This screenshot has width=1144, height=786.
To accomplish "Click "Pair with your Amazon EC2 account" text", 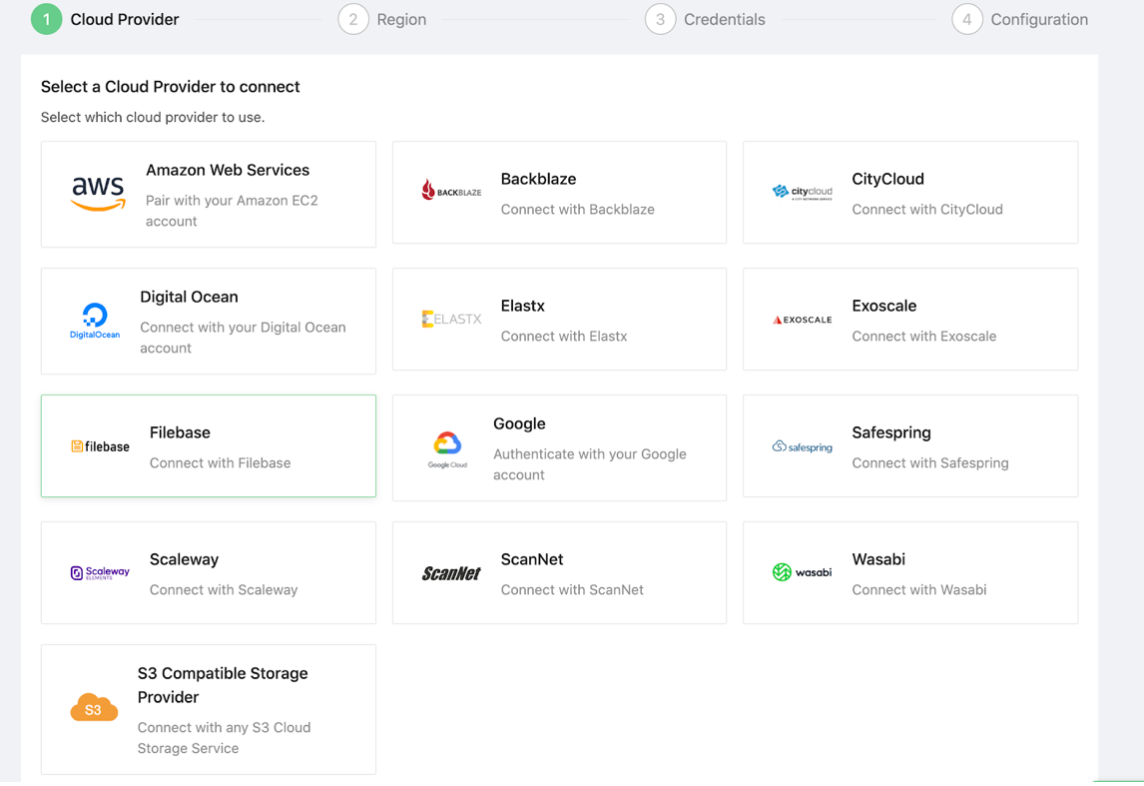I will [231, 211].
